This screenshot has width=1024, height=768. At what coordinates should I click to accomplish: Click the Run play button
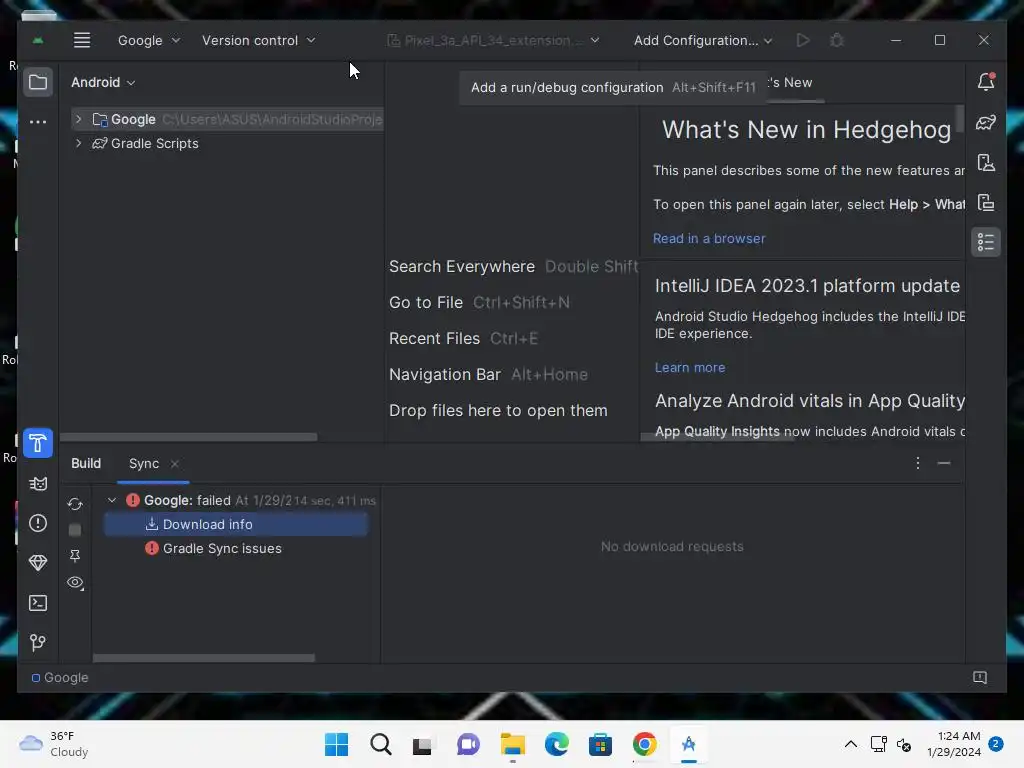tap(803, 40)
